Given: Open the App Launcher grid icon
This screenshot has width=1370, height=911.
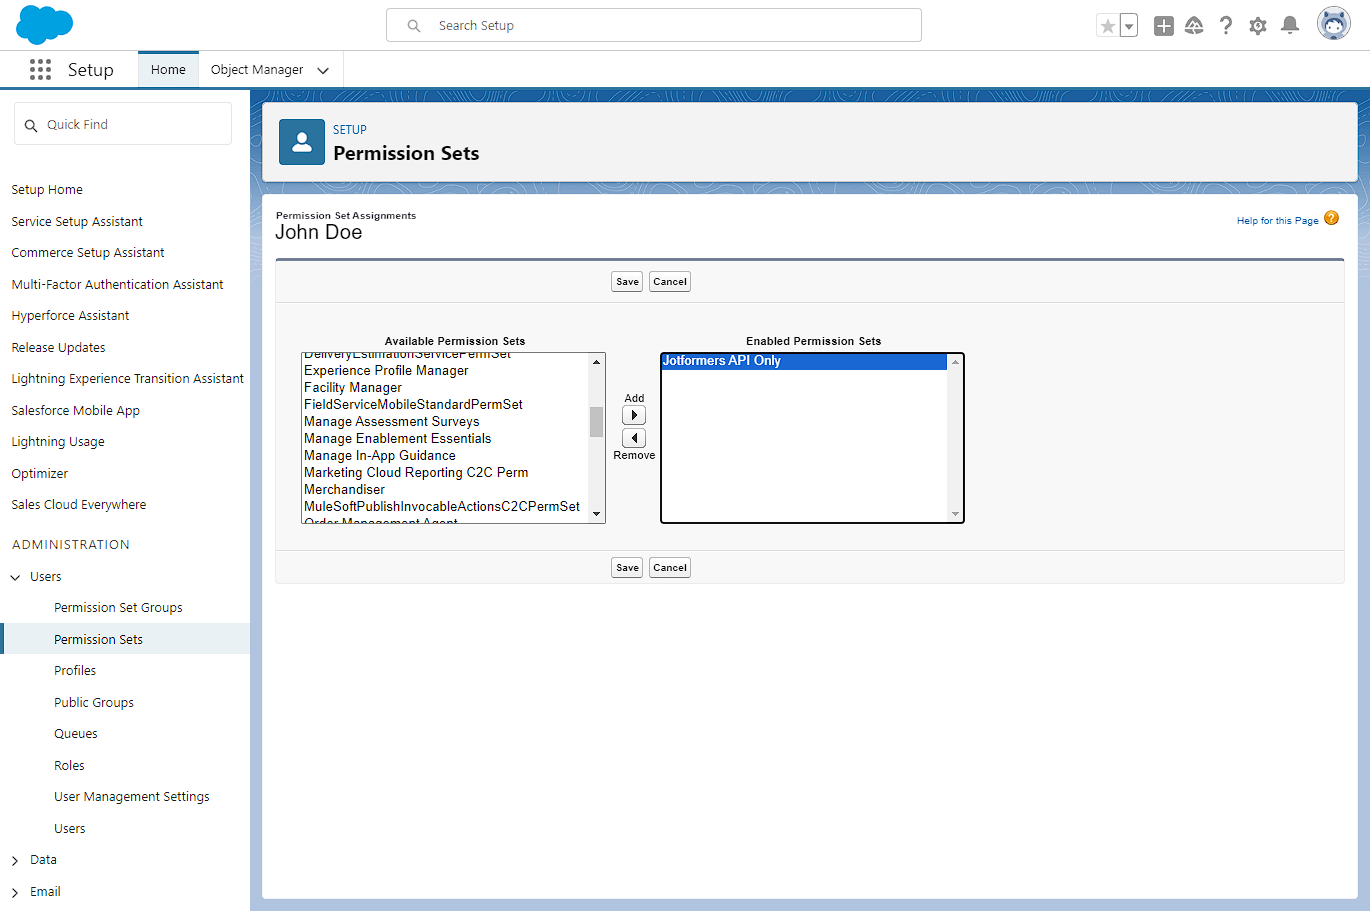Looking at the screenshot, I should [40, 69].
